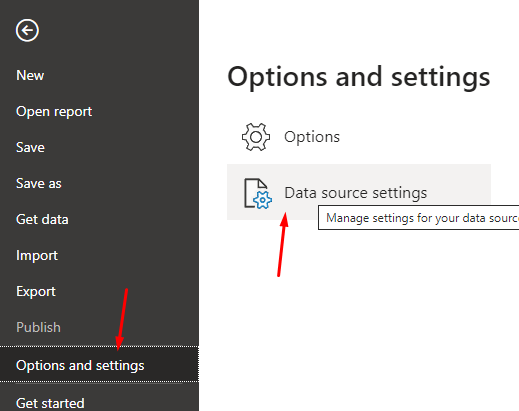Open the Save as menu entry

[39, 183]
